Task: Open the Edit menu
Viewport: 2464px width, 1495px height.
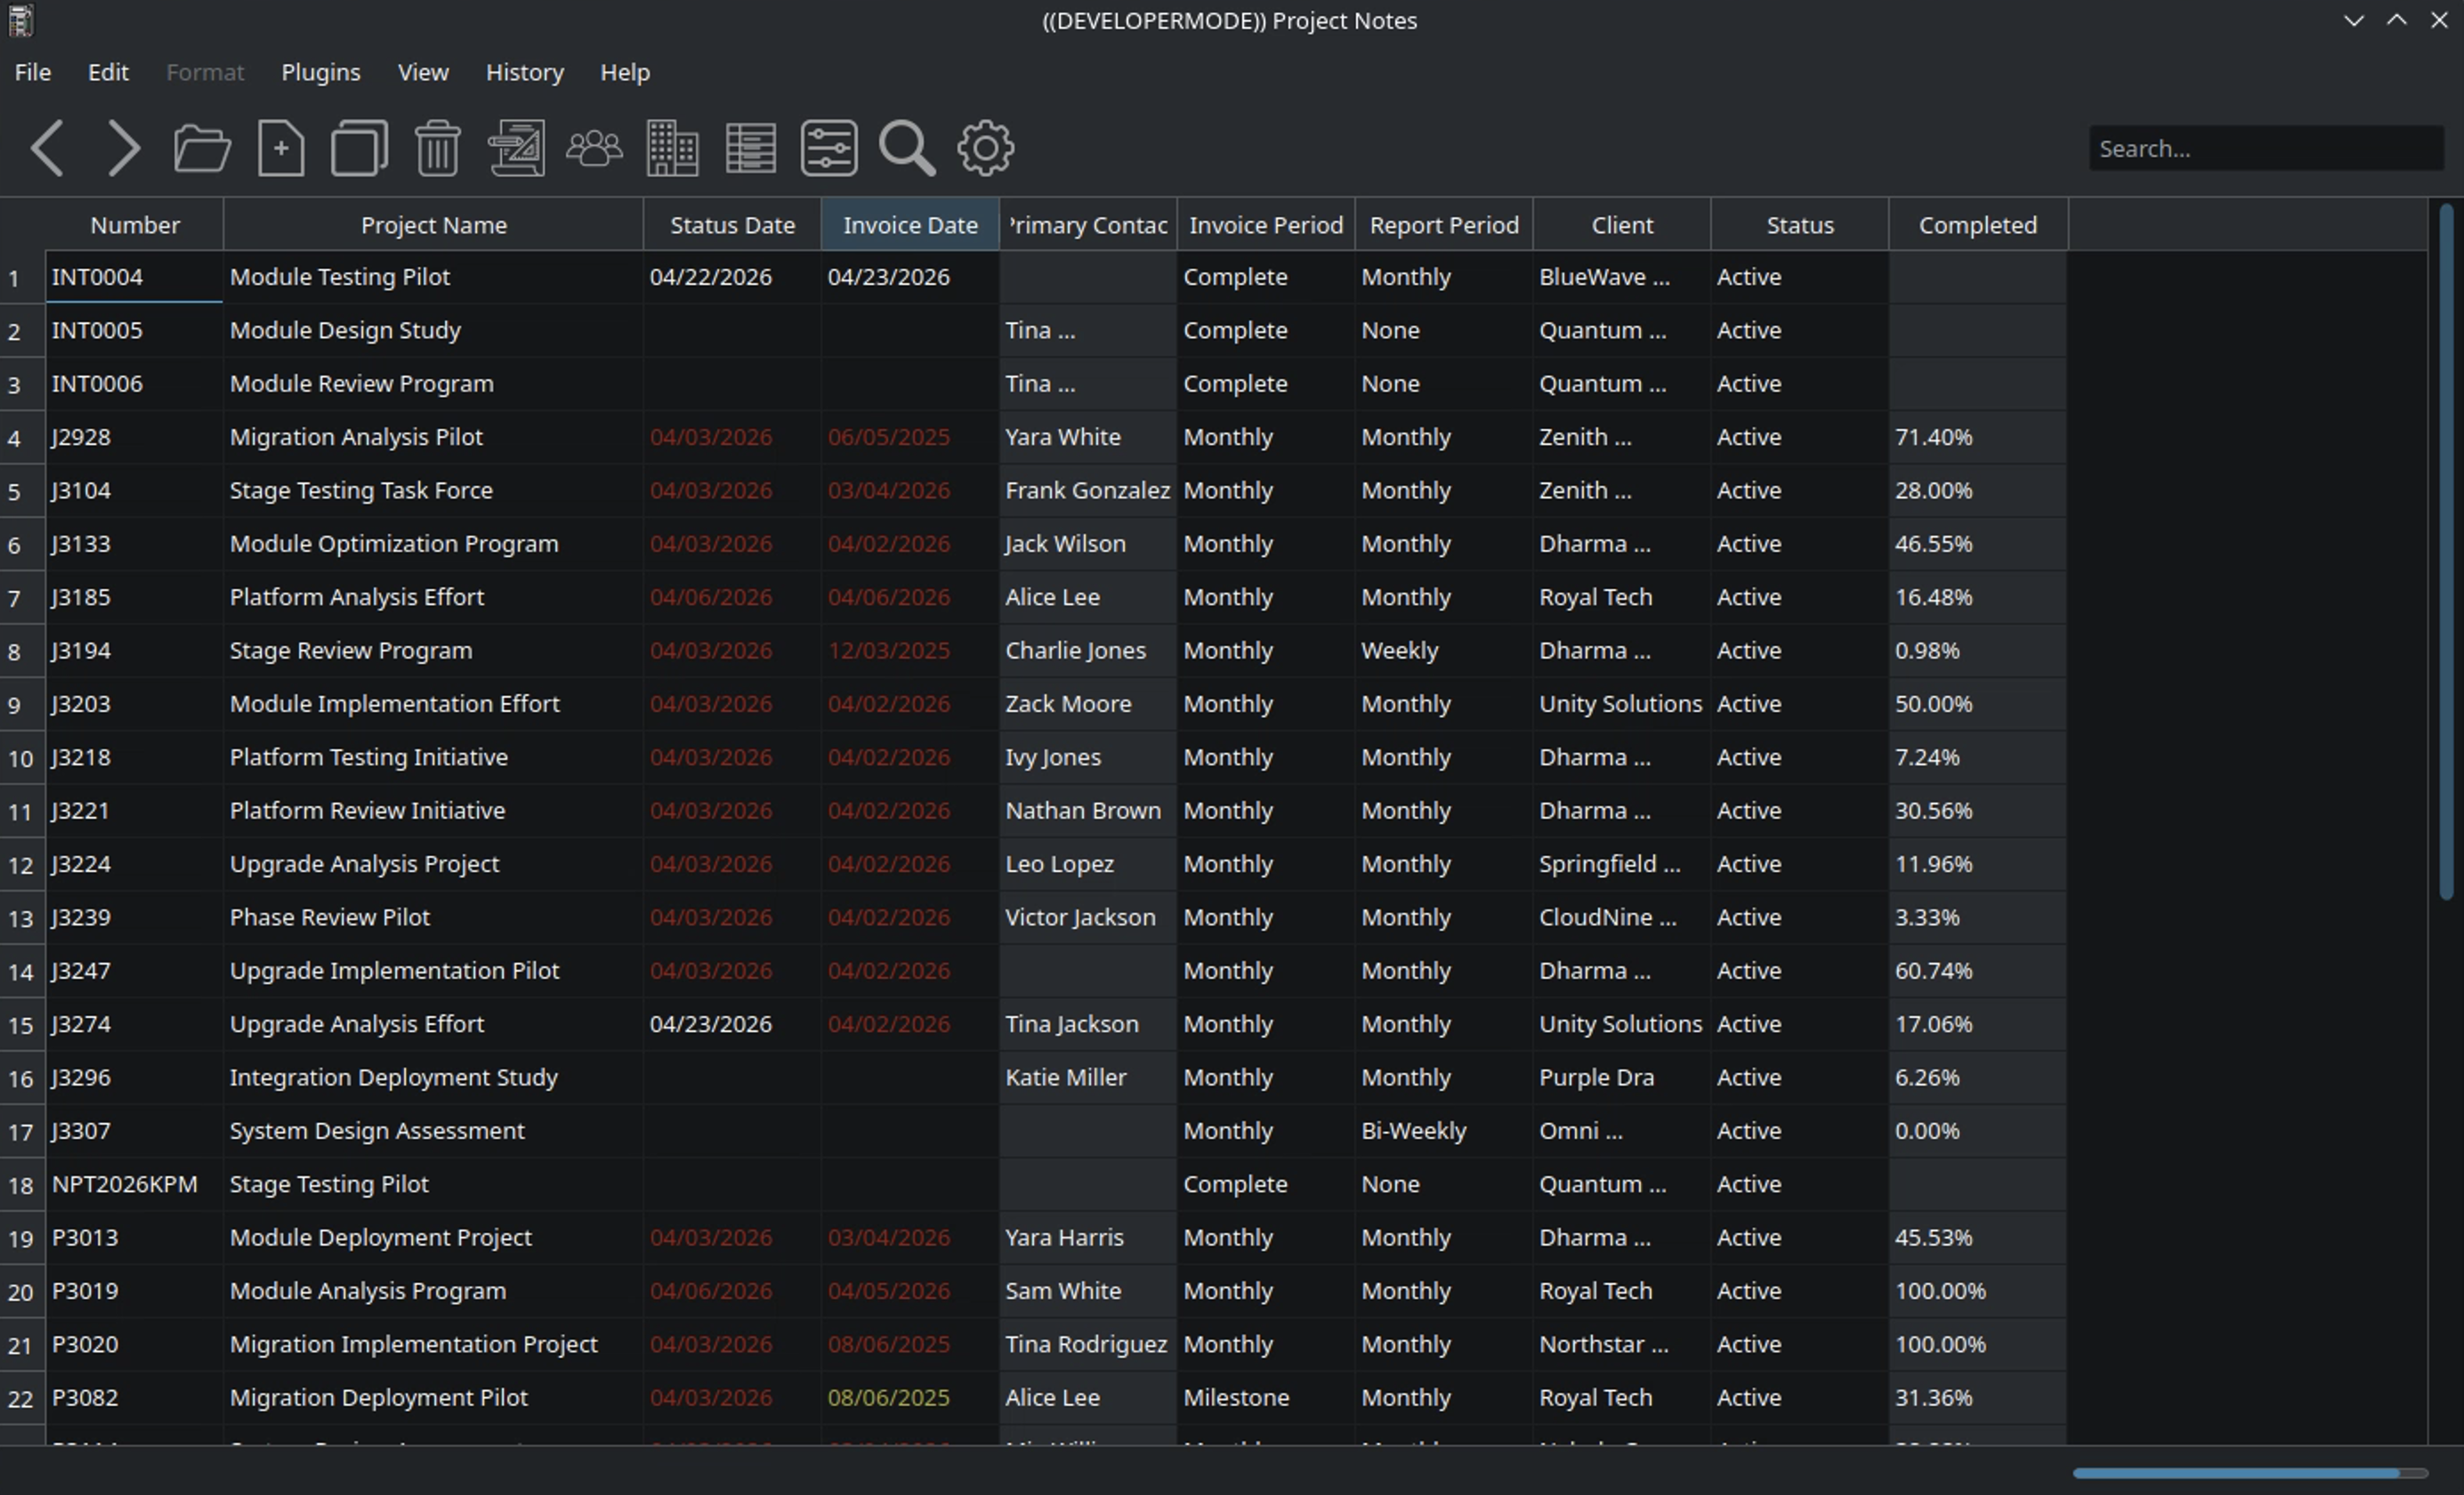Action: pos(108,72)
